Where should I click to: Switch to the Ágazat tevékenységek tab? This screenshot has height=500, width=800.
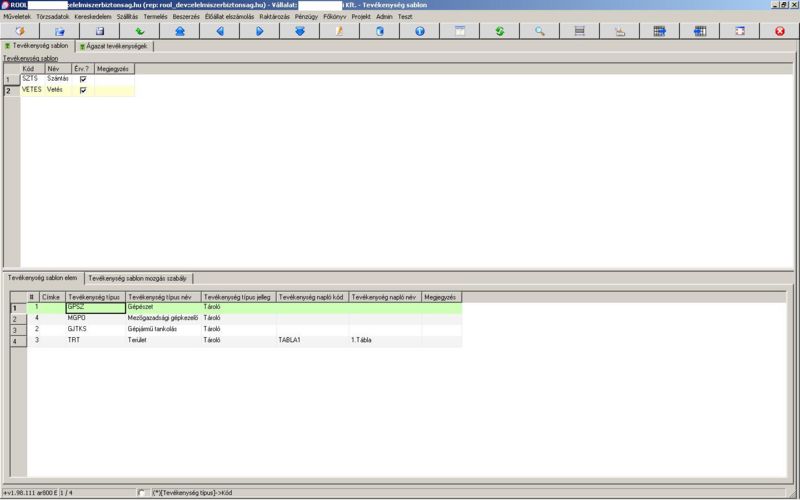click(113, 46)
